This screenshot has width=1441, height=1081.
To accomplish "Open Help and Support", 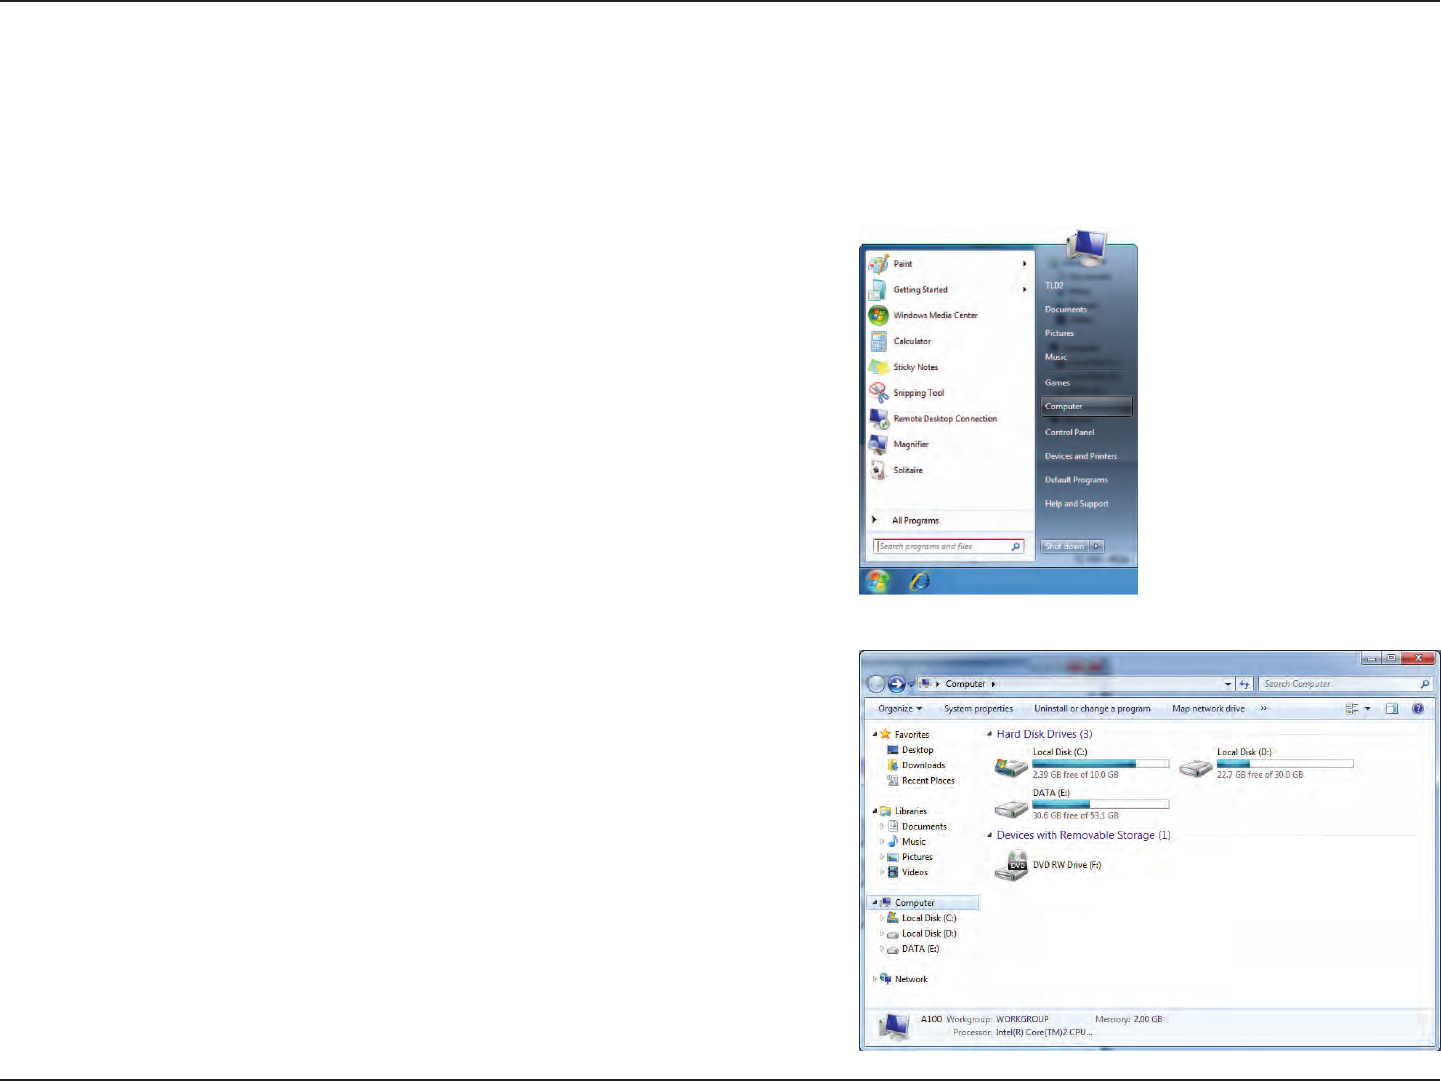I will point(1077,504).
